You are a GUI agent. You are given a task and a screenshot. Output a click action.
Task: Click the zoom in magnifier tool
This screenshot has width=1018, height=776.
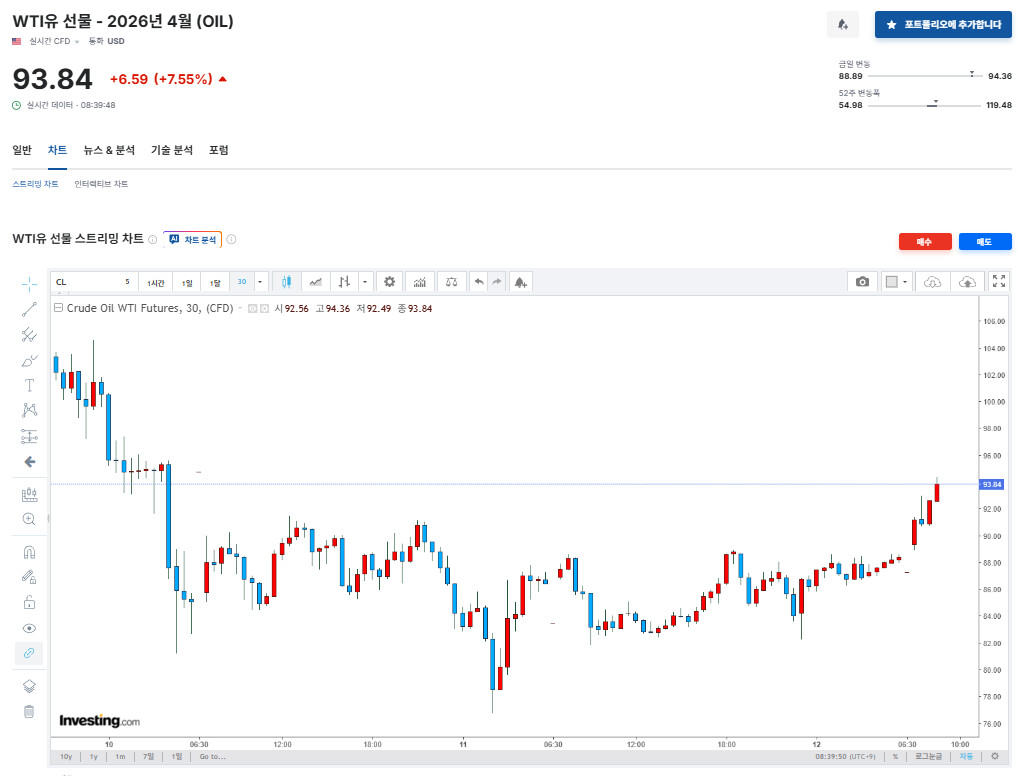pos(29,519)
